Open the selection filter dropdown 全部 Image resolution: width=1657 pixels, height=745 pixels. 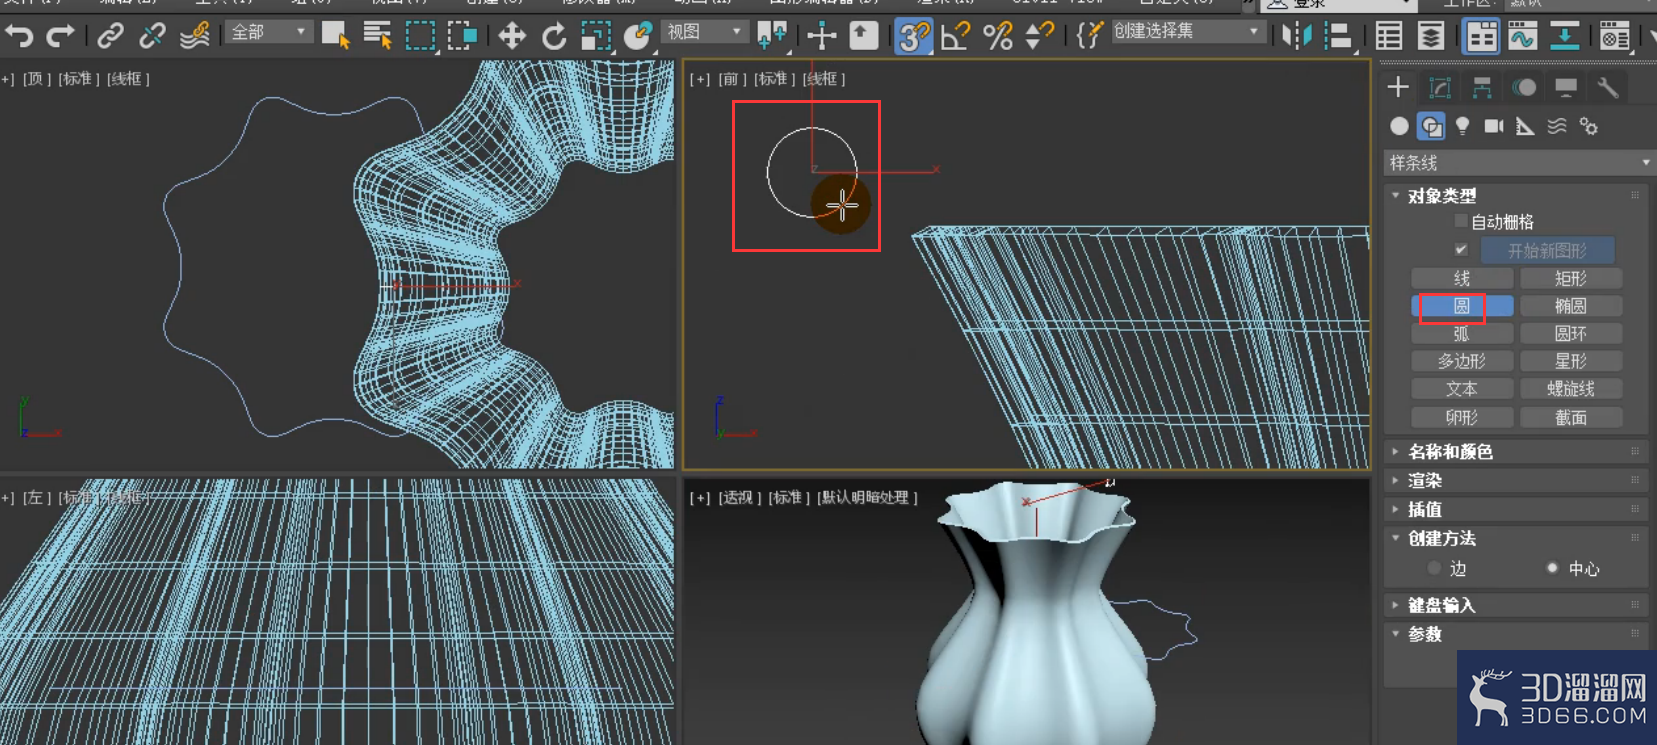click(x=268, y=32)
